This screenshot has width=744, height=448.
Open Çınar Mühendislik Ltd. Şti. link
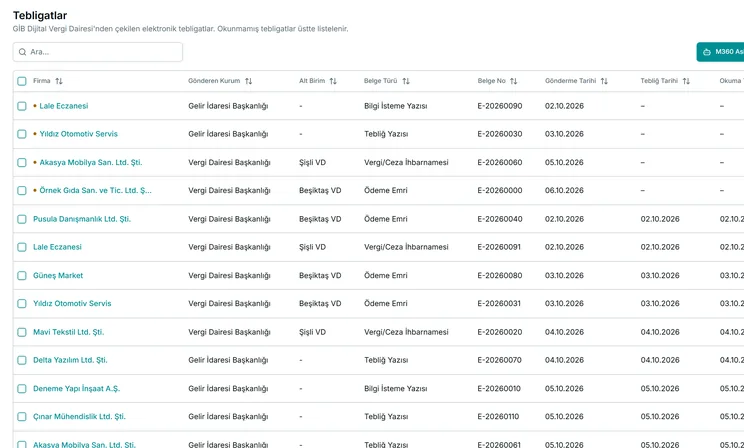click(79, 416)
